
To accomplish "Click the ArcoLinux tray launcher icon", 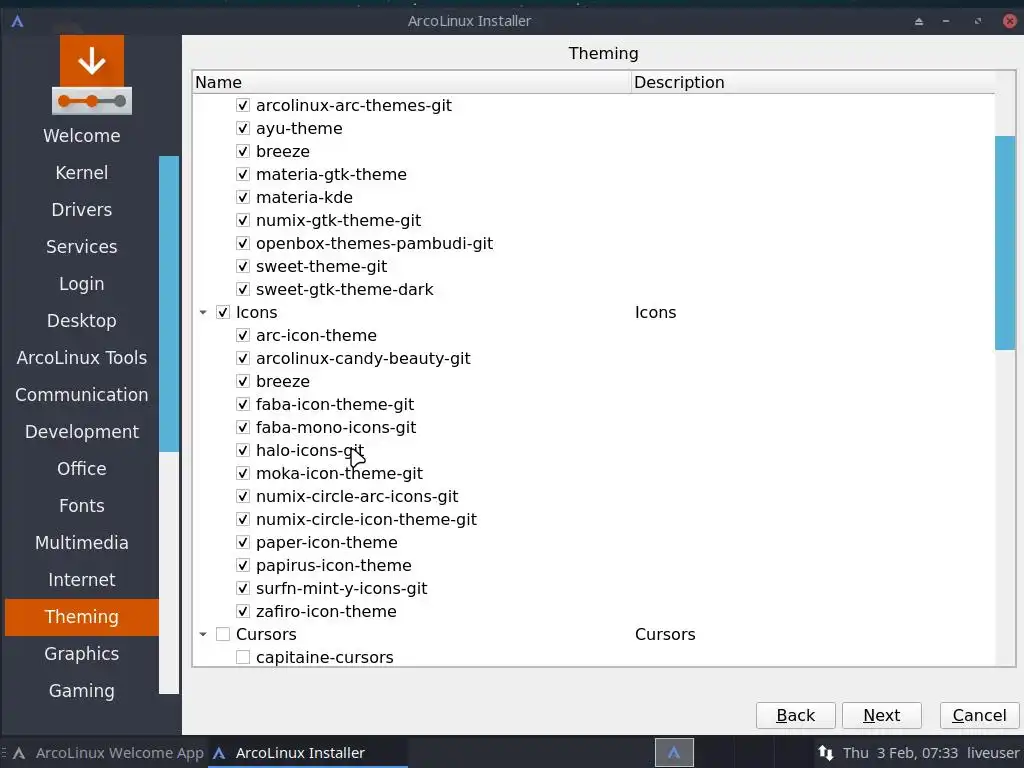I will [x=674, y=752].
